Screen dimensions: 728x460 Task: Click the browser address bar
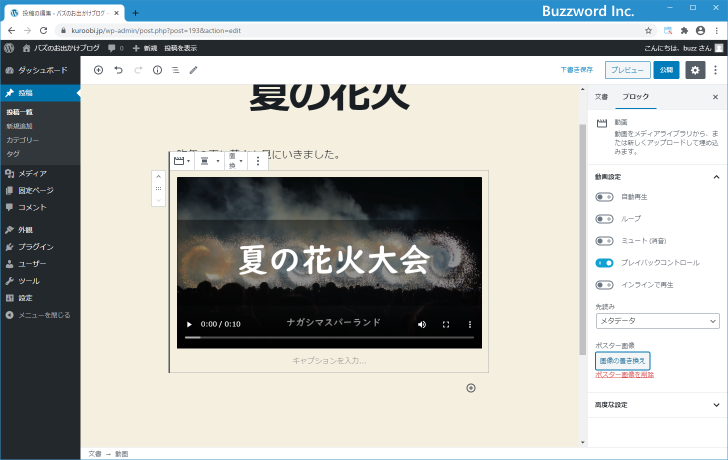pyautogui.click(x=353, y=31)
